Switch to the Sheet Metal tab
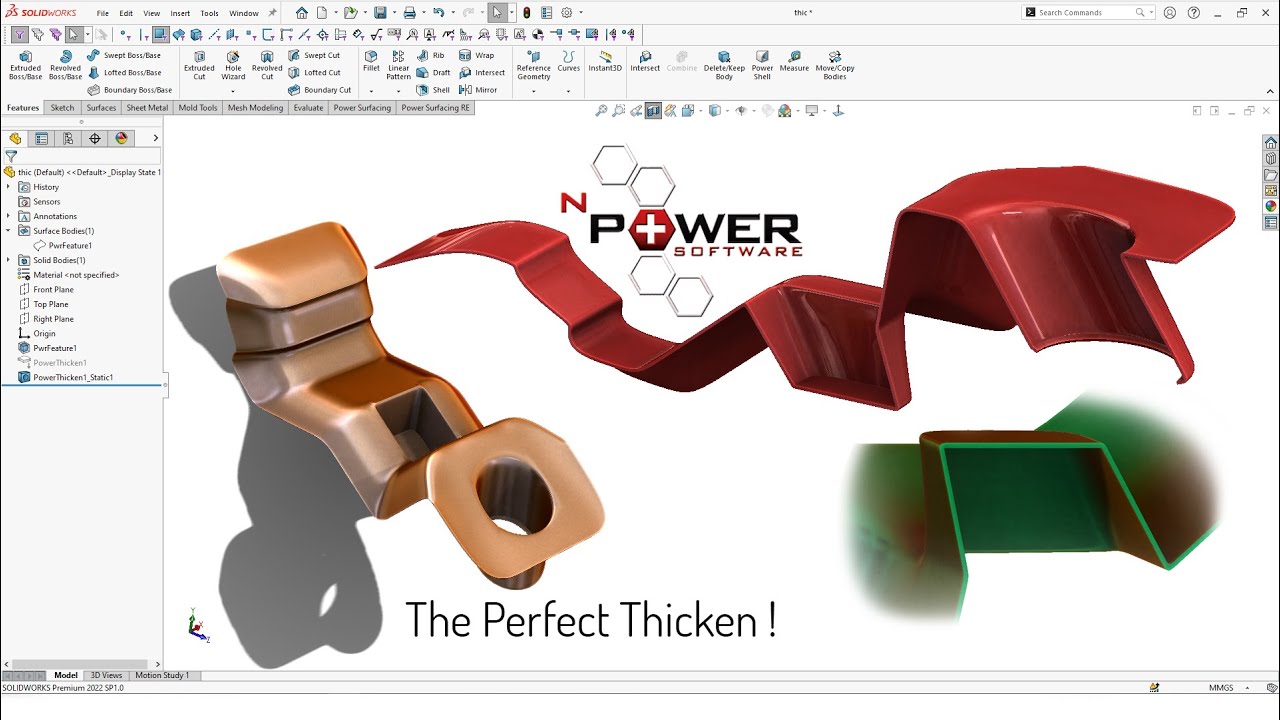The height and width of the screenshot is (720, 1280). click(147, 108)
